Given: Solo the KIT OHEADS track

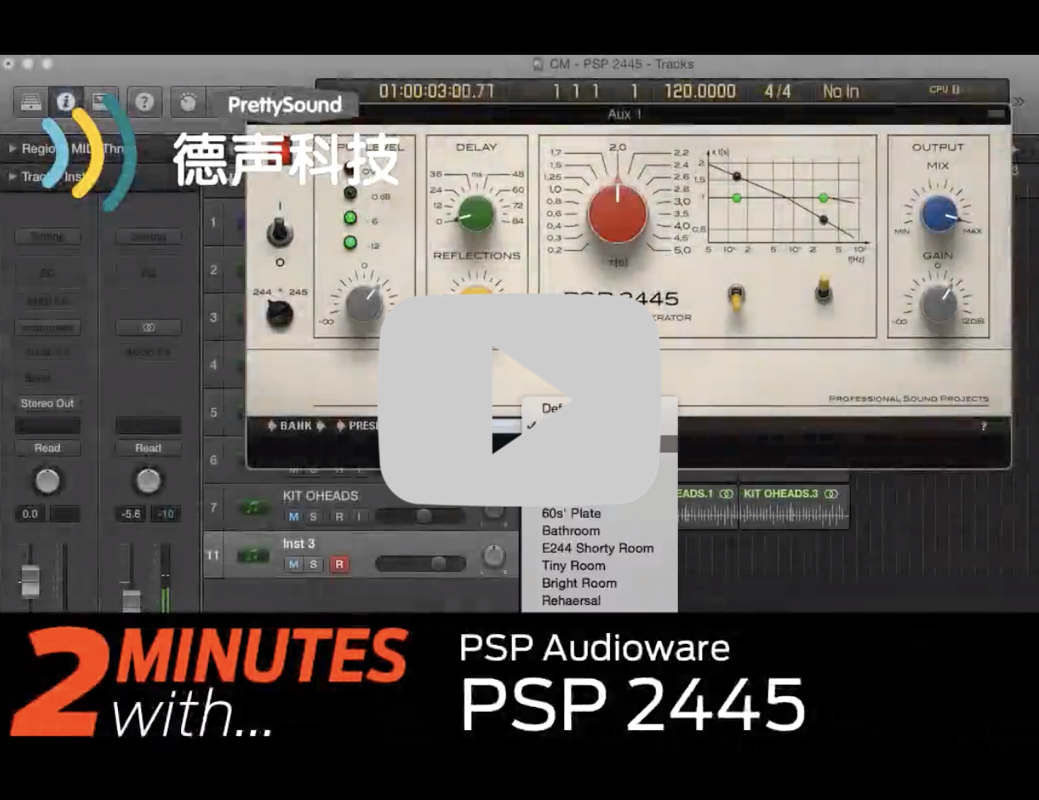Looking at the screenshot, I should click(x=313, y=516).
